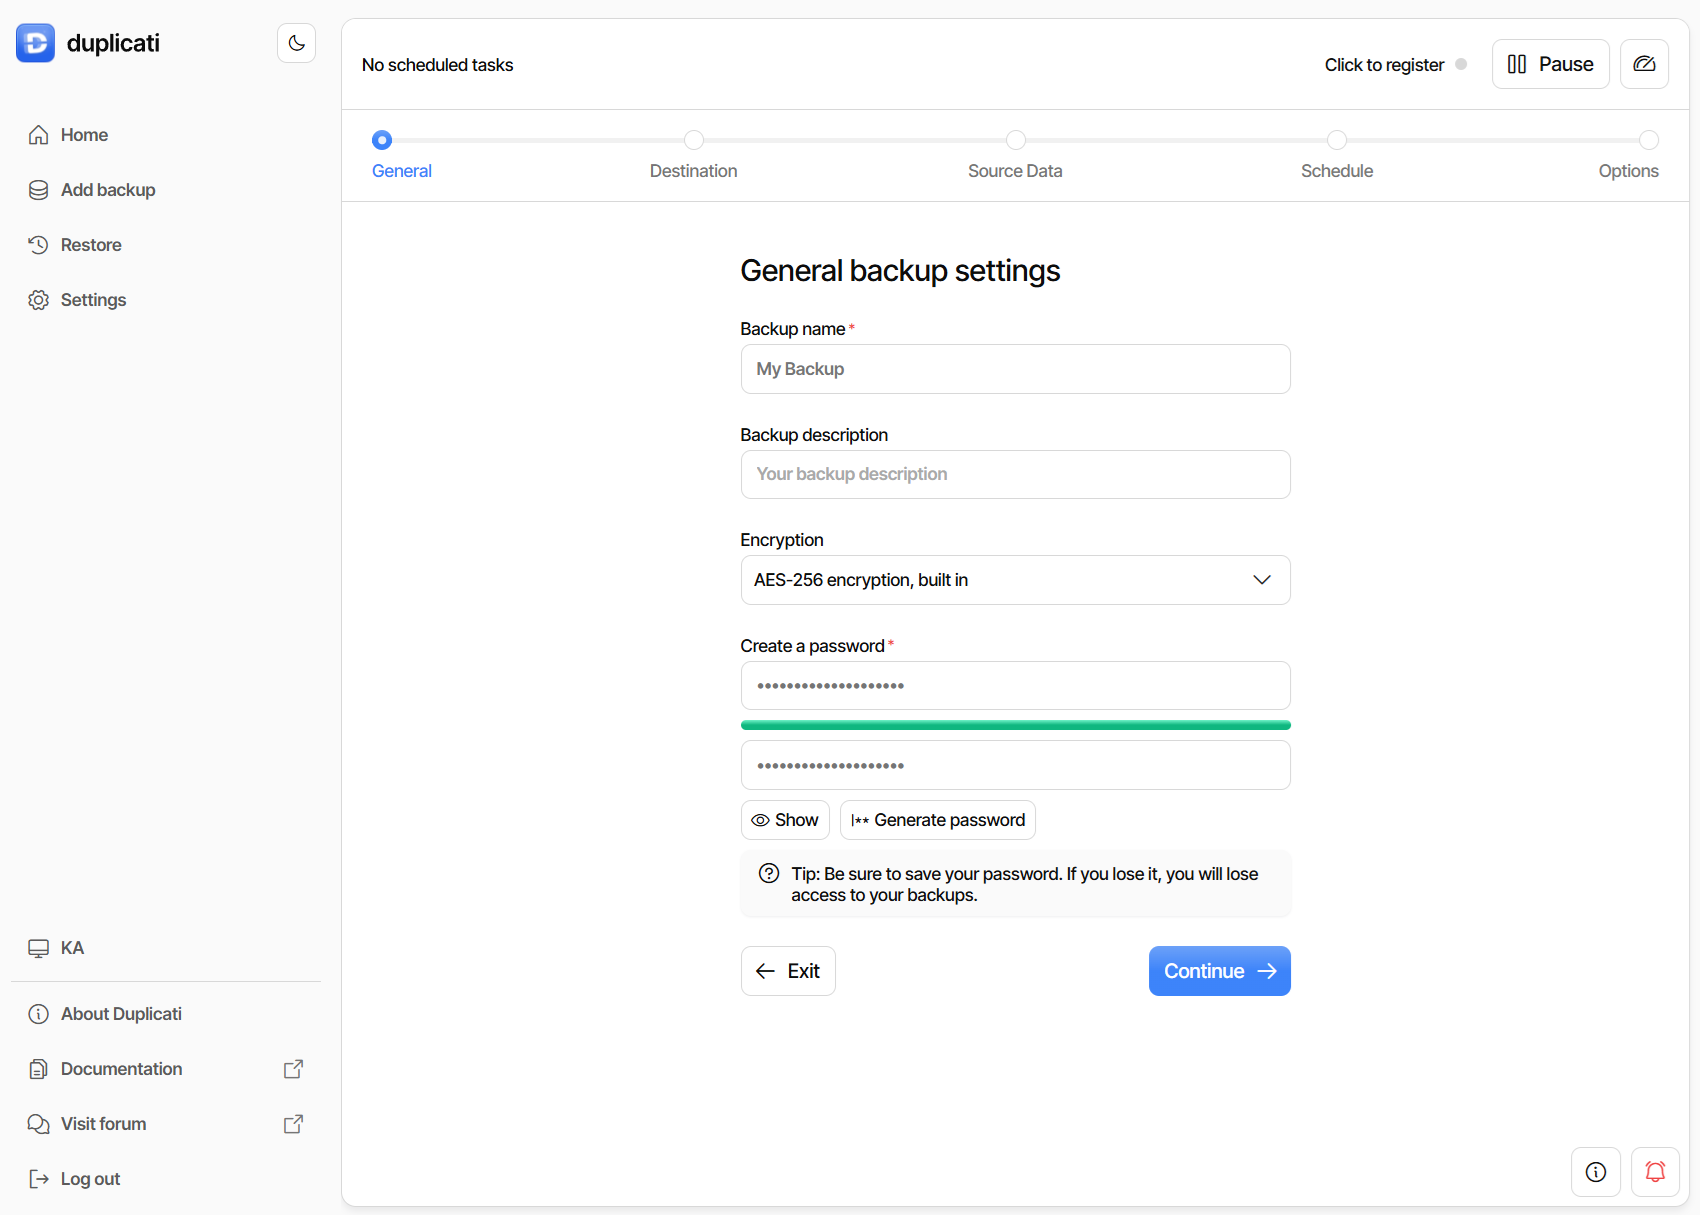This screenshot has height=1215, width=1700.
Task: Toggle dark mode with the moon button
Action: coord(296,42)
